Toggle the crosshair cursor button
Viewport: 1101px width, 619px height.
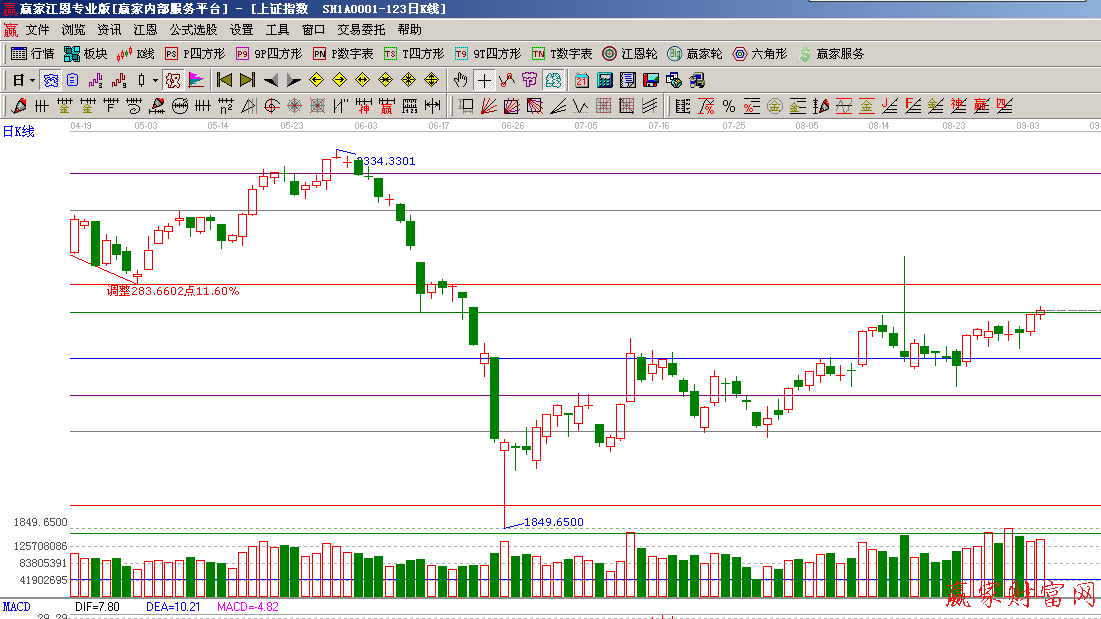pos(484,80)
